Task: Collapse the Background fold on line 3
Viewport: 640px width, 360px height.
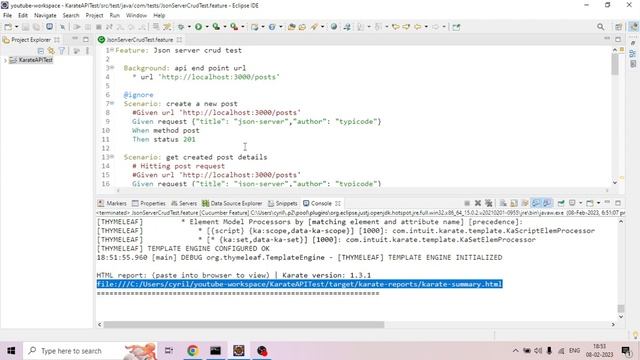Action: (112, 68)
